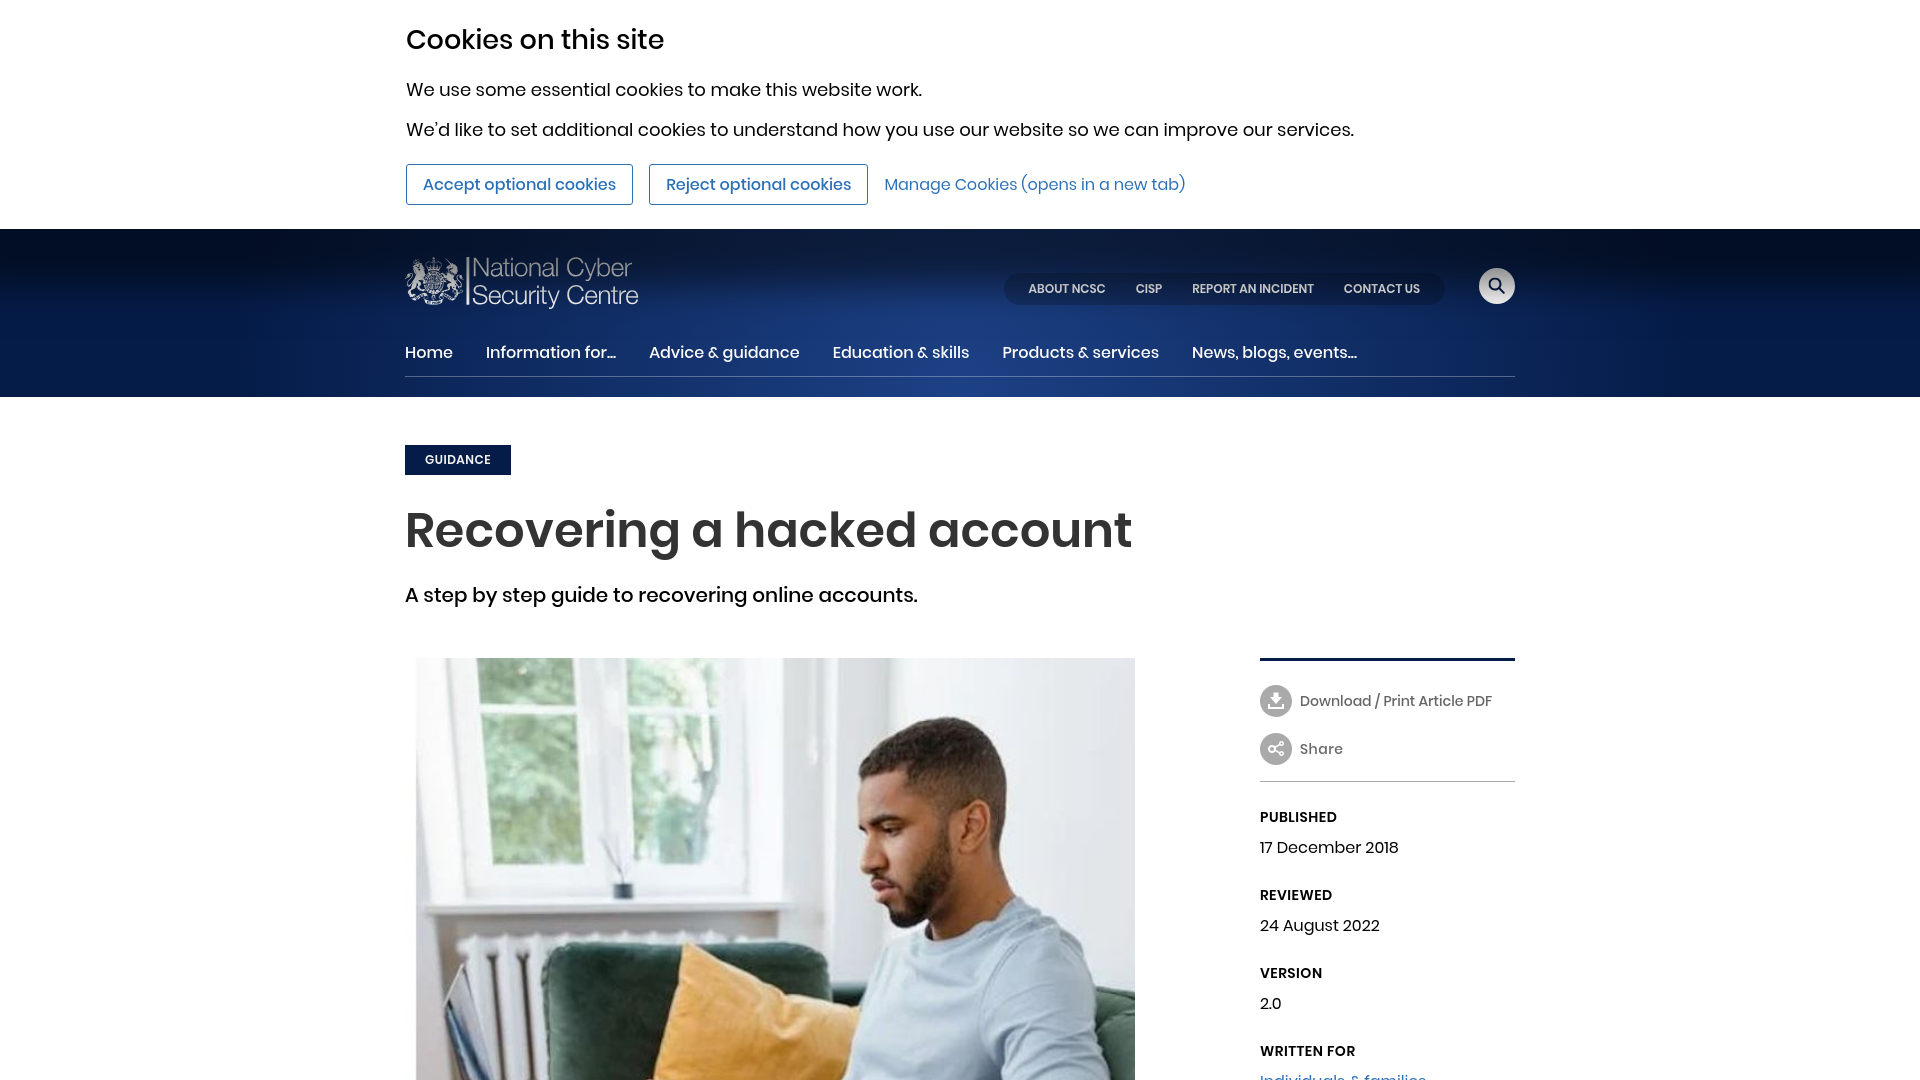The height and width of the screenshot is (1080, 1920).
Task: Select the Products & services menu tab
Action: tap(1081, 352)
